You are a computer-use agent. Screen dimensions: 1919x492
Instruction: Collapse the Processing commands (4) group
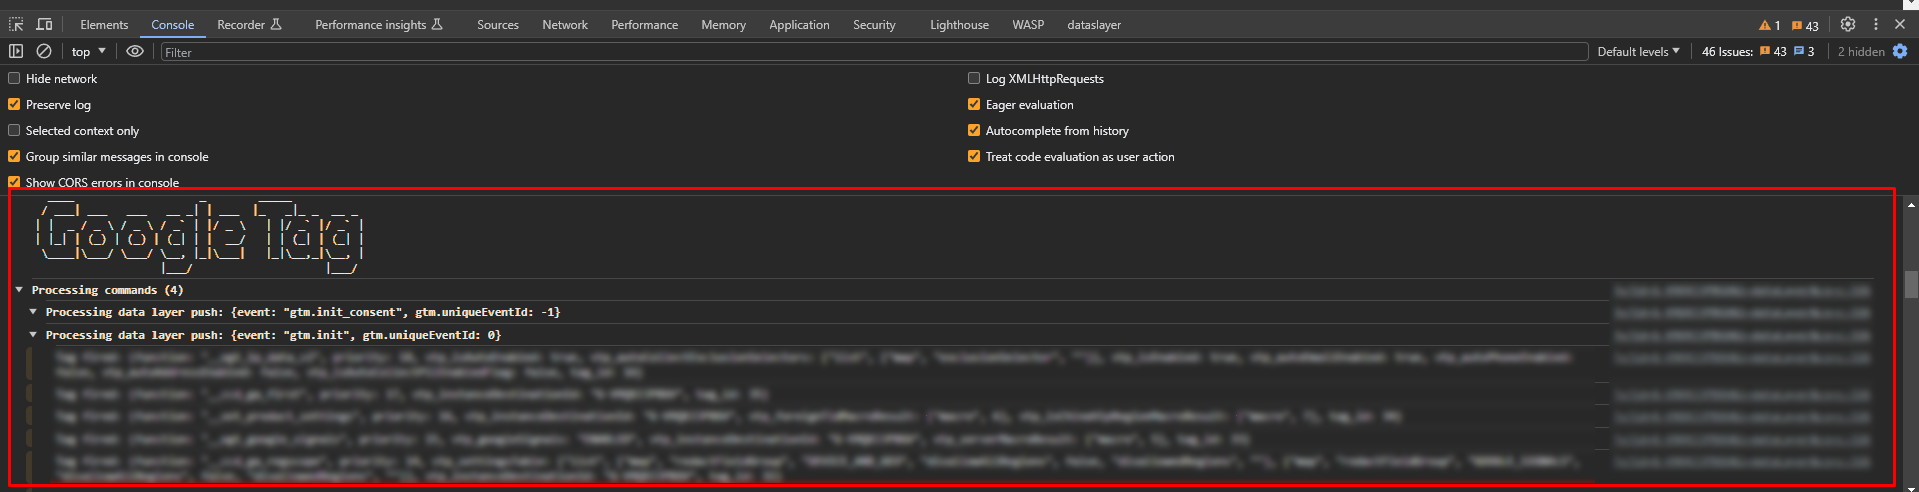(19, 290)
